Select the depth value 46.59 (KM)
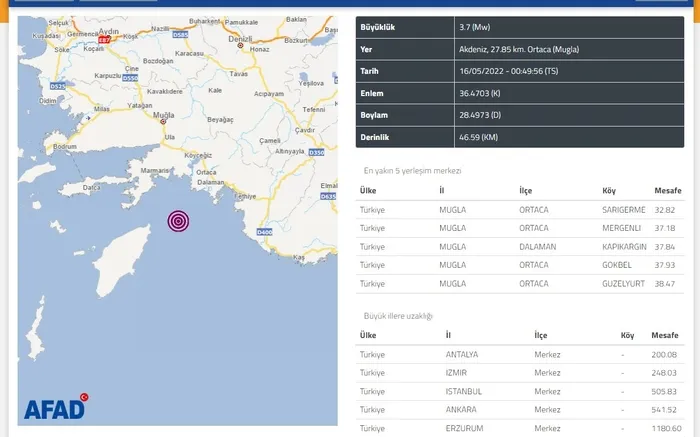The height and width of the screenshot is (437, 700). tap(478, 137)
